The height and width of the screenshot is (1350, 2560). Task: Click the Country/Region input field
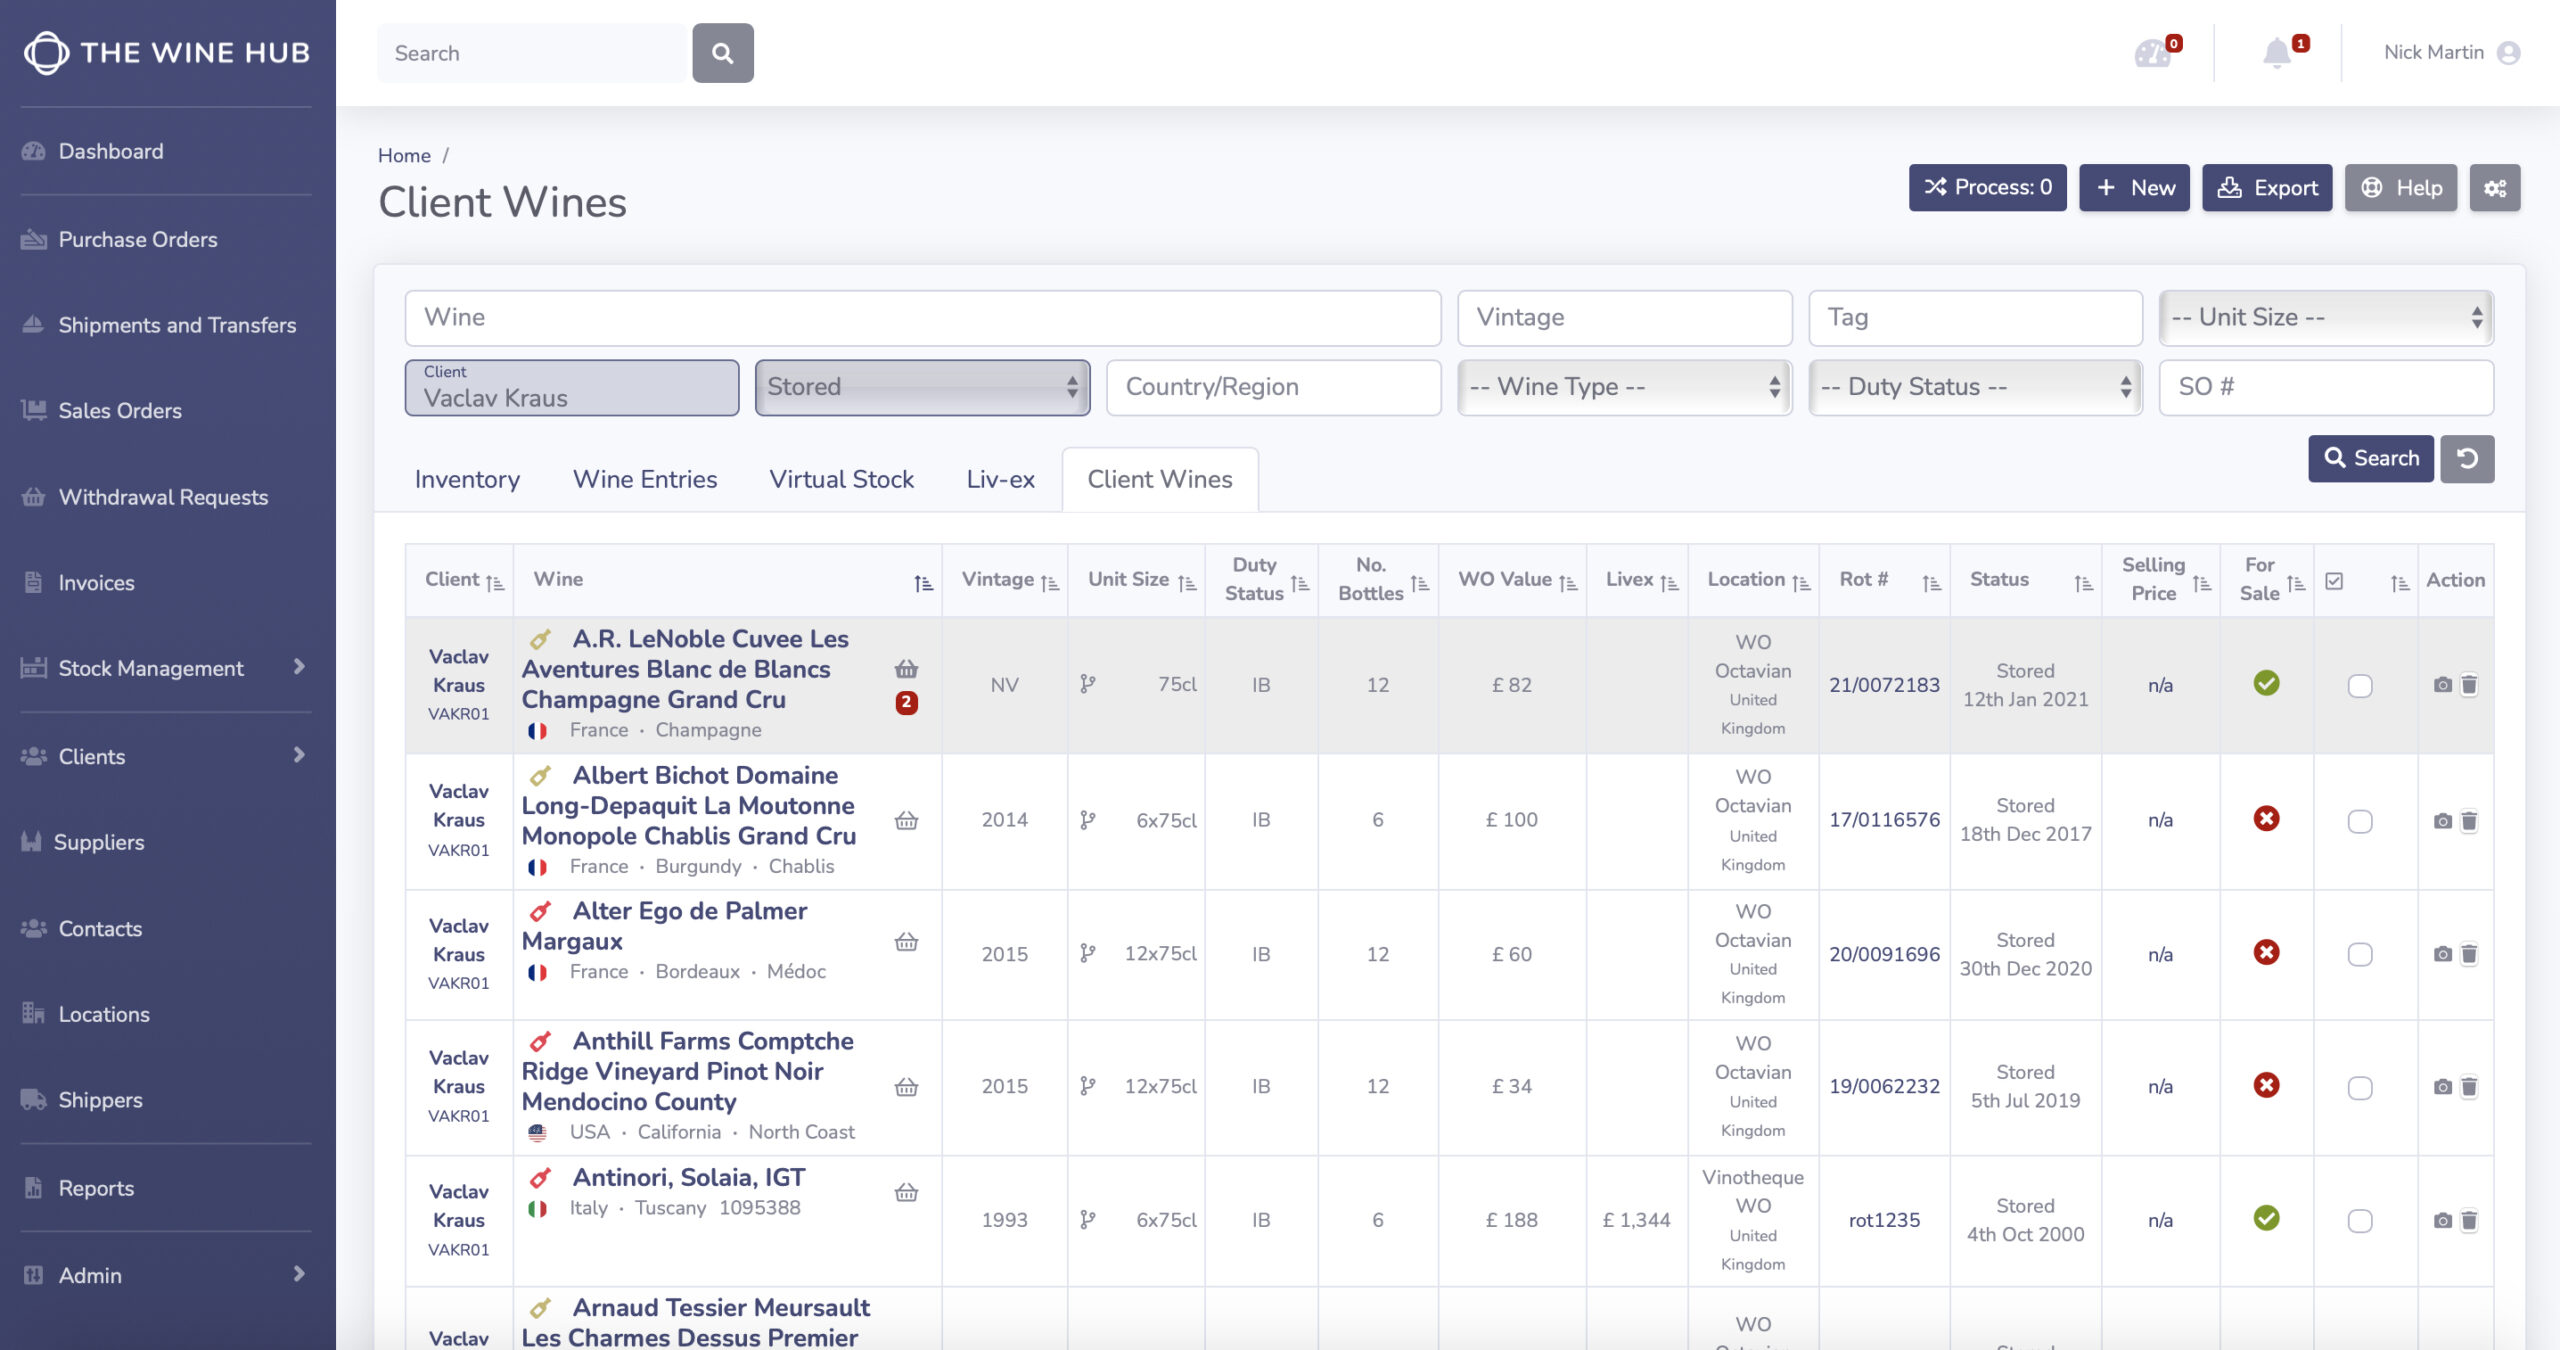coord(1273,387)
